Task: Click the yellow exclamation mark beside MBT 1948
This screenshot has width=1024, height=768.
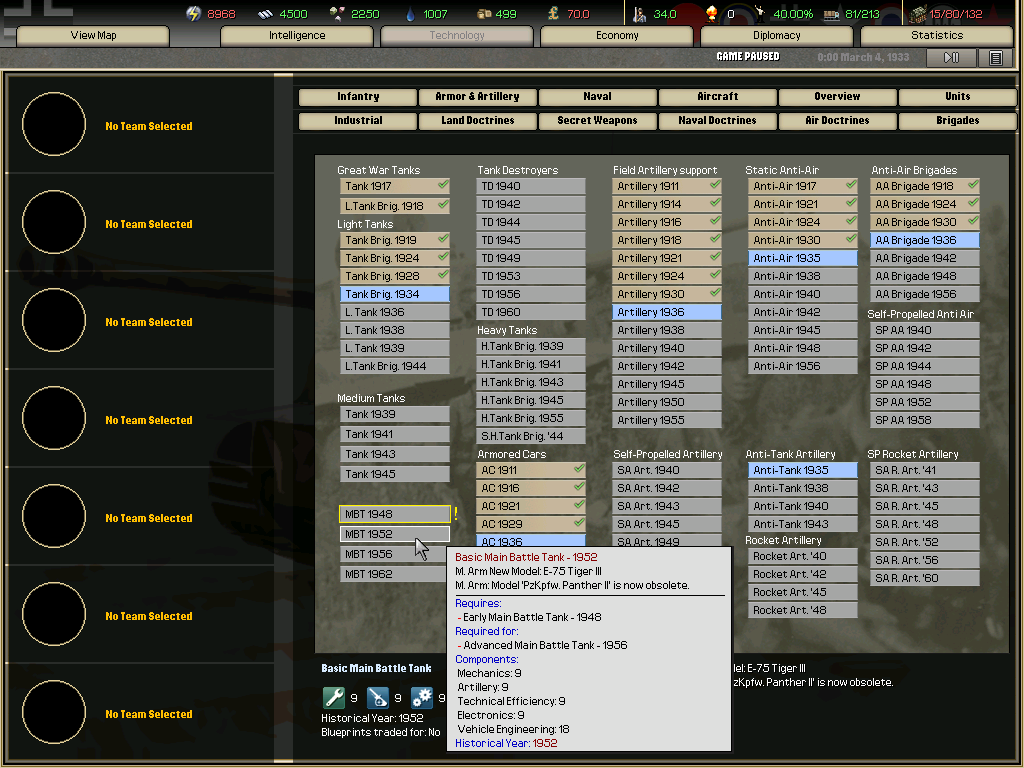Action: 456,514
